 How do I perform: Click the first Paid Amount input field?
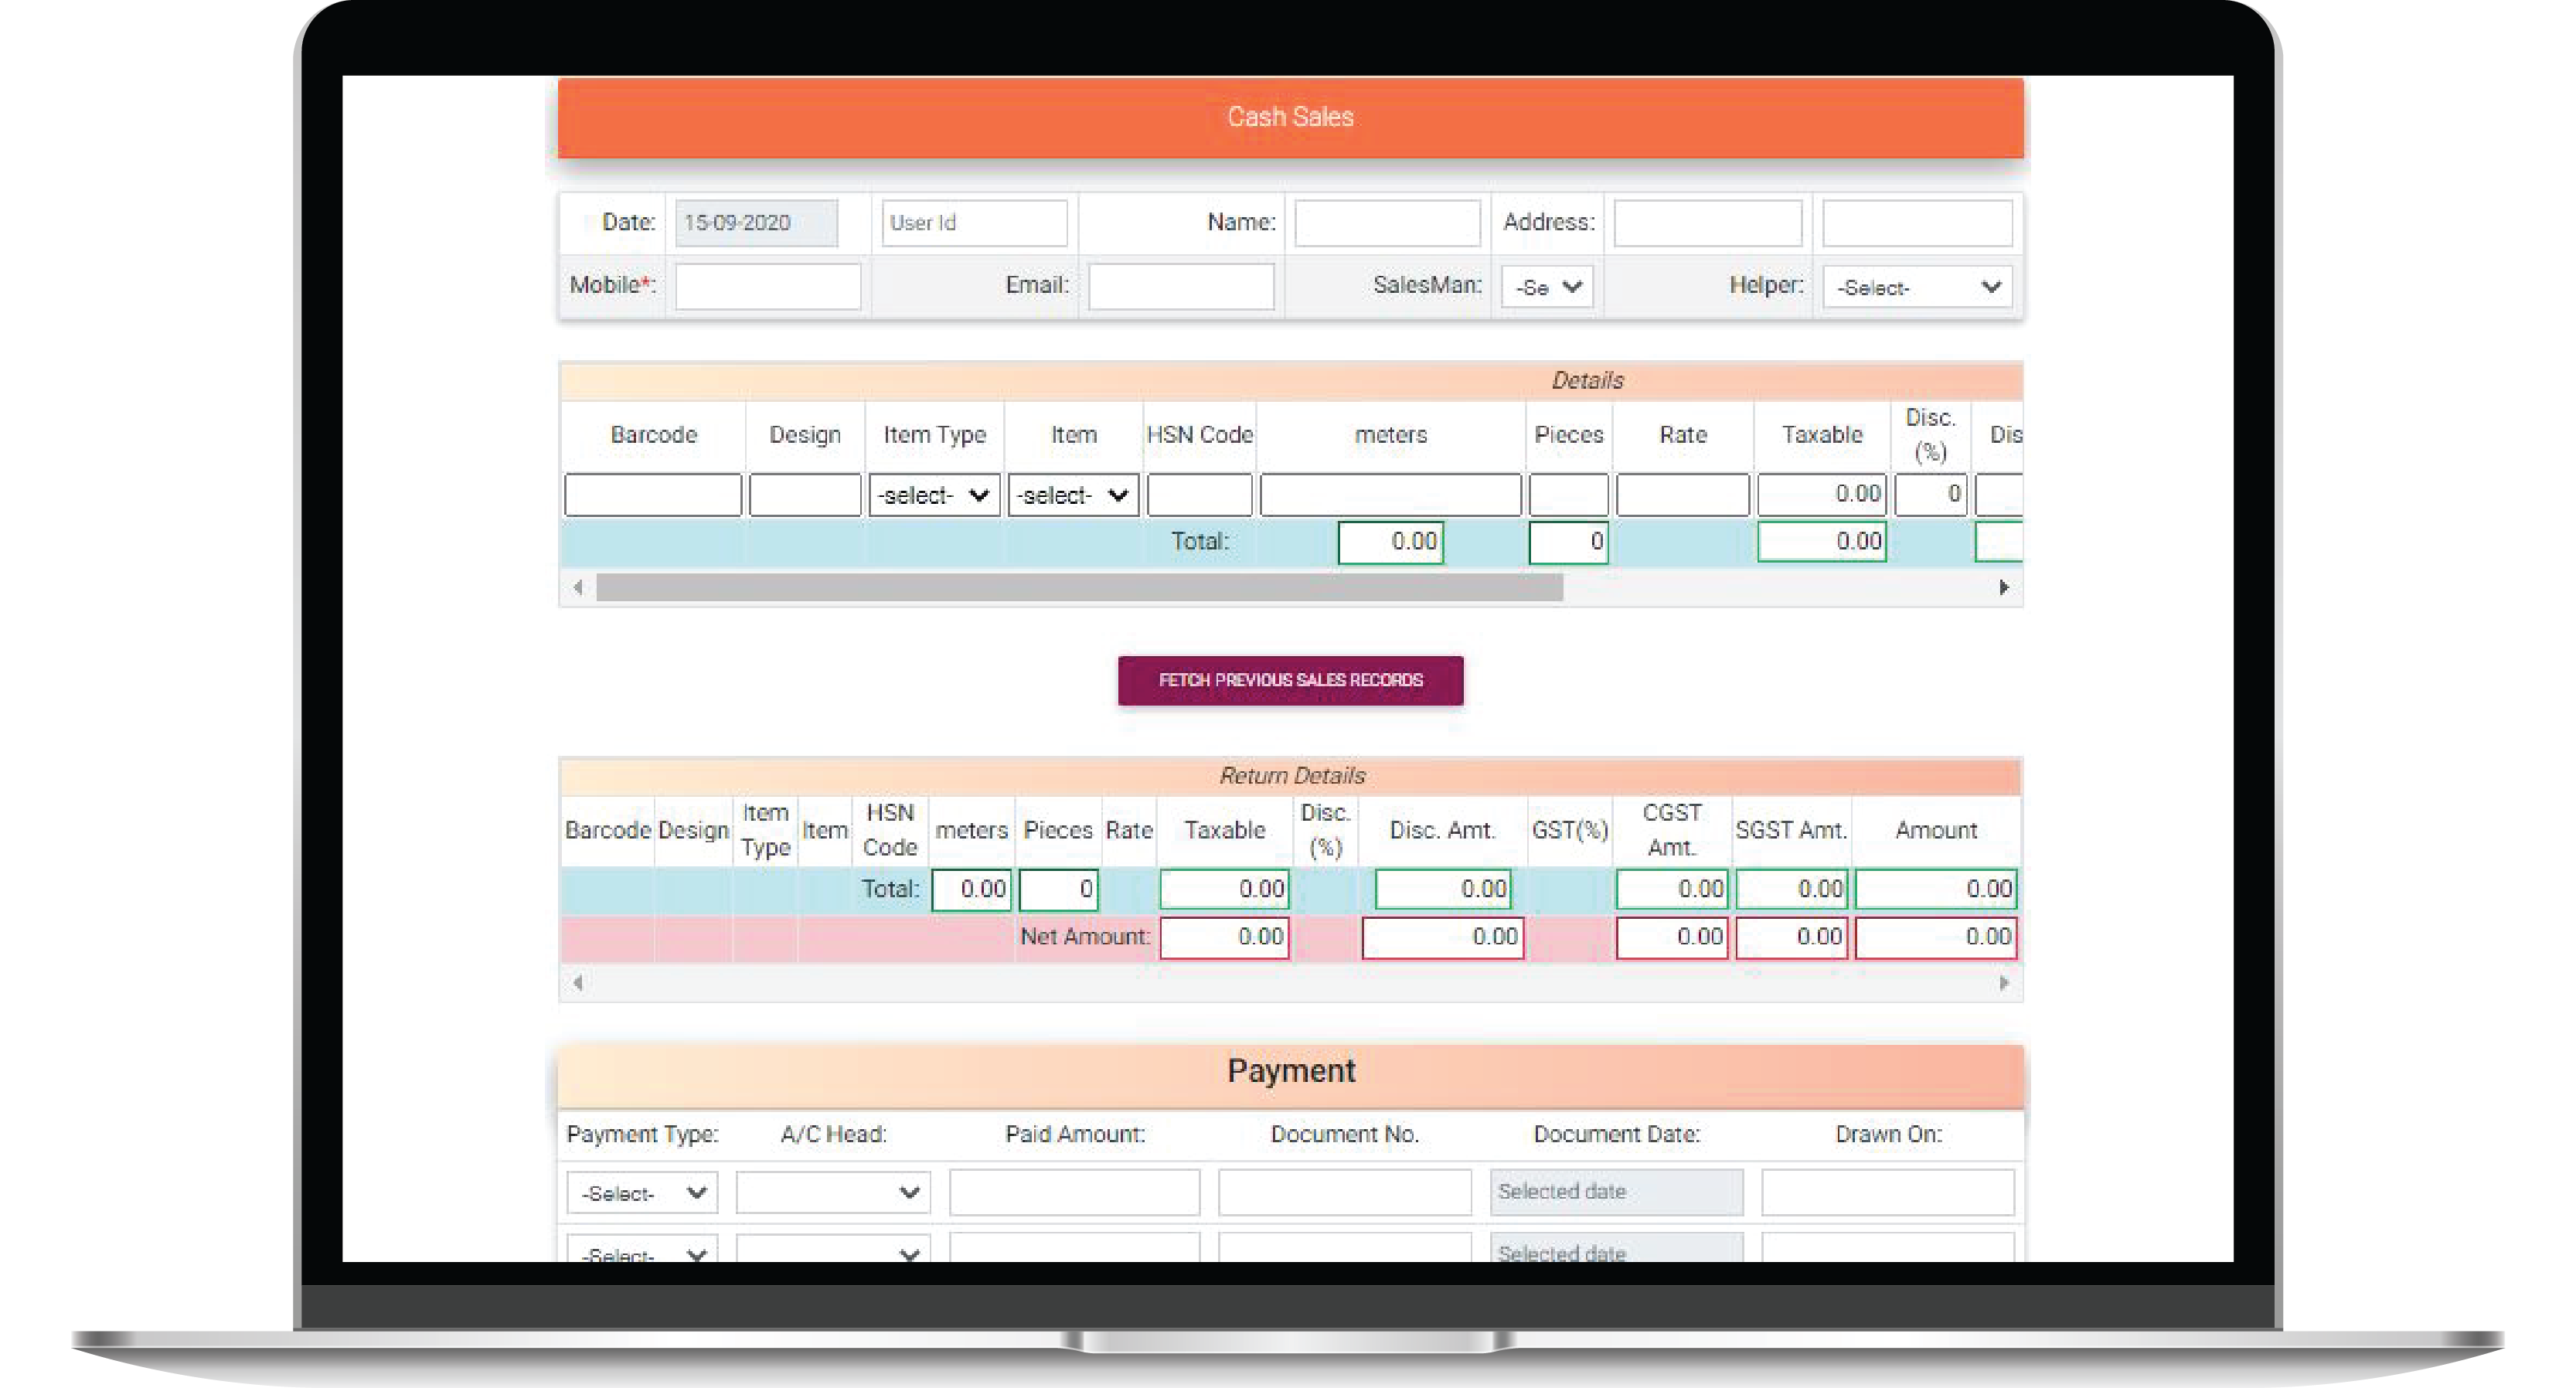pos(1074,1192)
